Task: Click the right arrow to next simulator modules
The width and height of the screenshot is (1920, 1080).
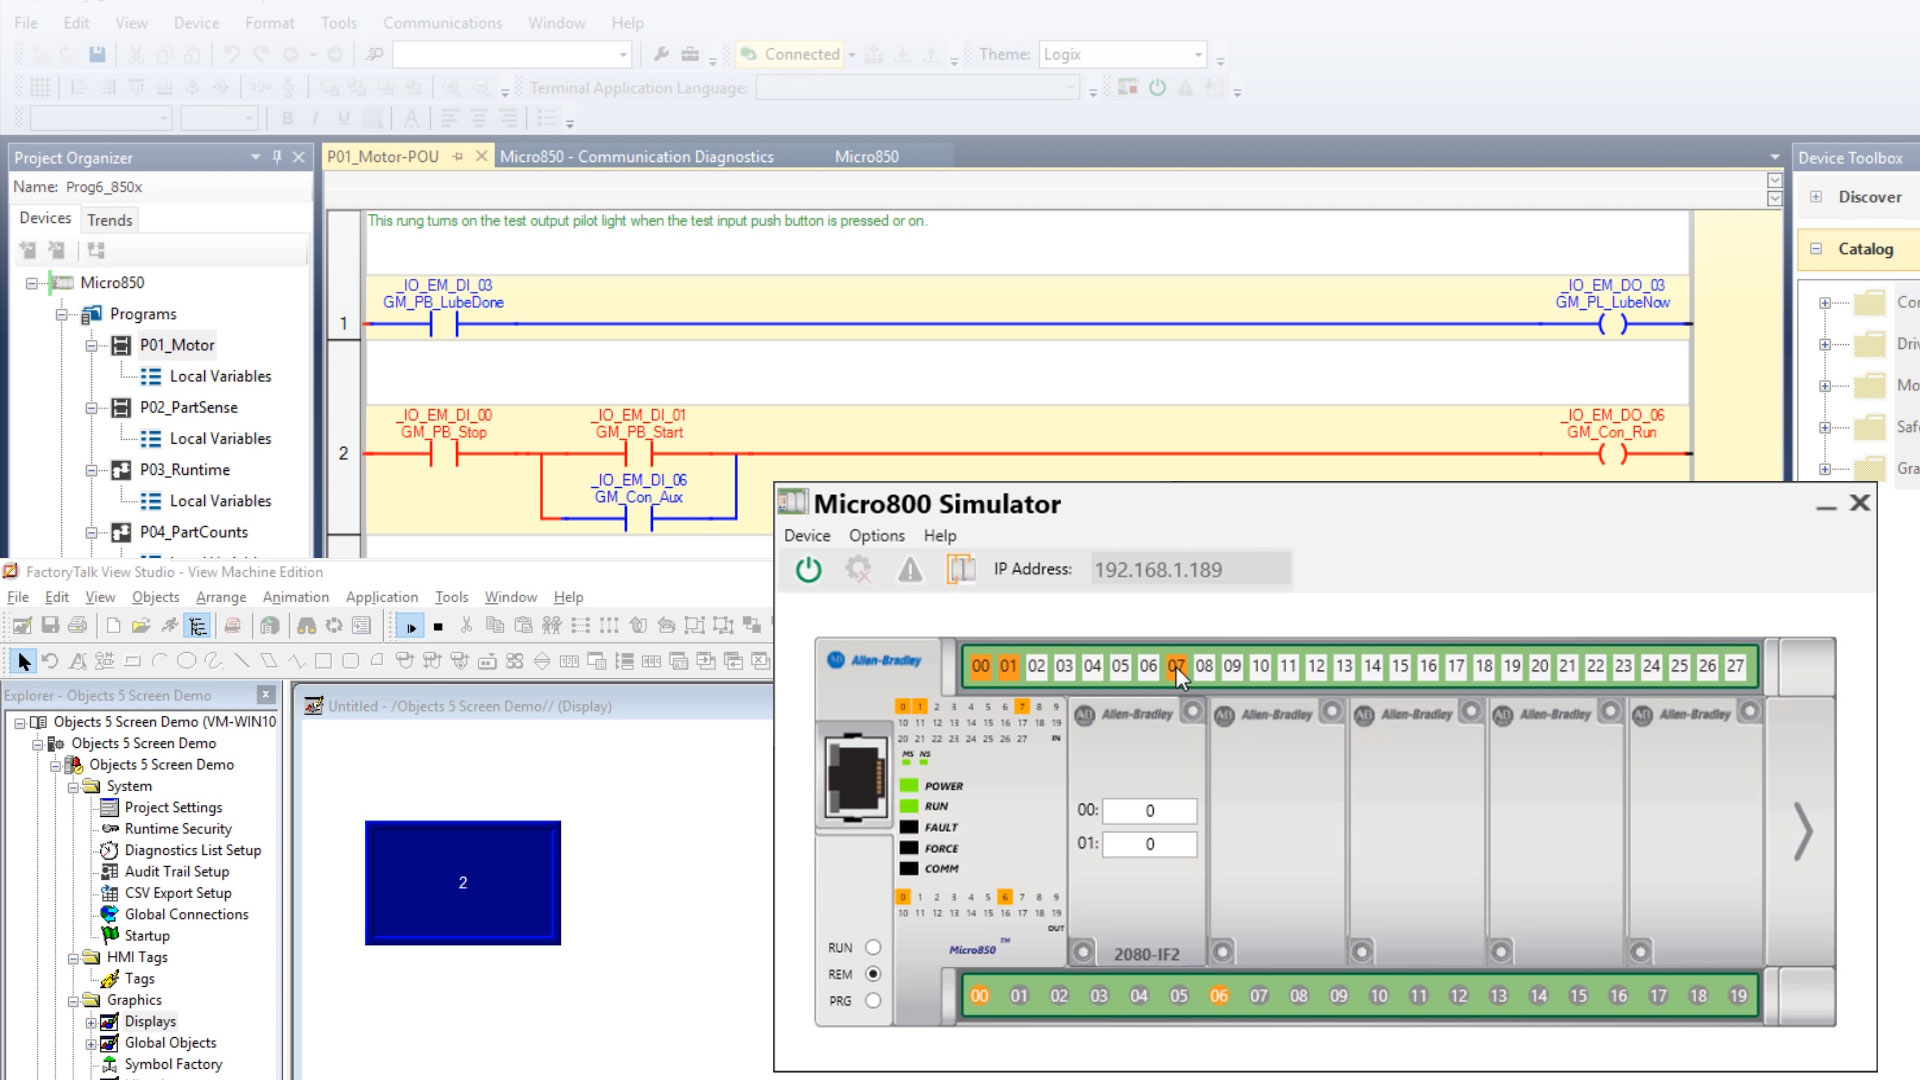Action: pos(1802,831)
